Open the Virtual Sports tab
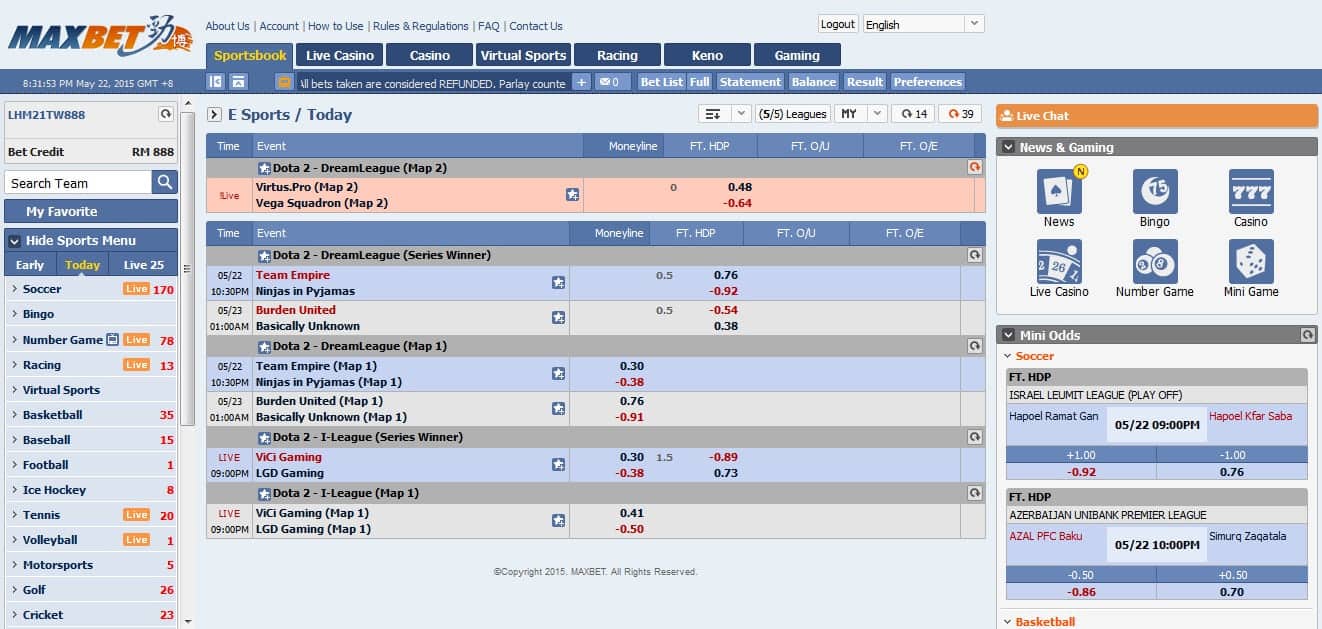Image resolution: width=1322 pixels, height=629 pixels. coord(523,55)
